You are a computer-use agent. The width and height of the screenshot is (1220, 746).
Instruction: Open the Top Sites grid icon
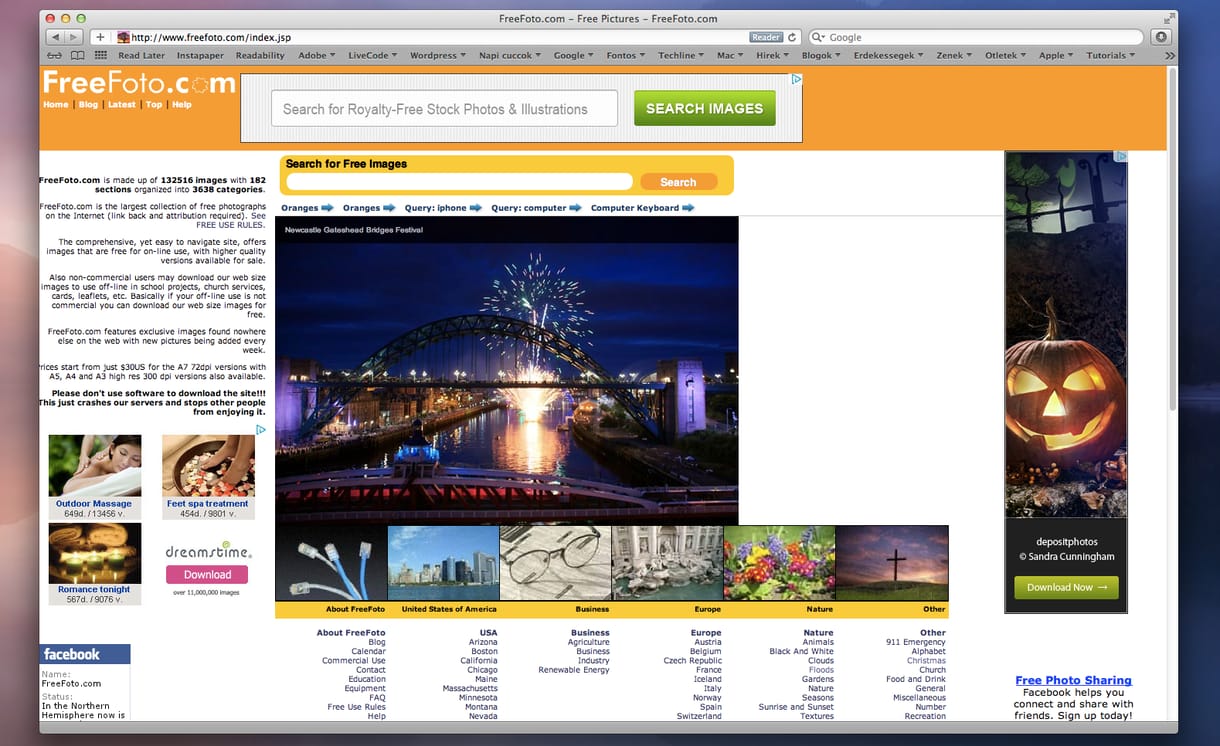tap(101, 56)
